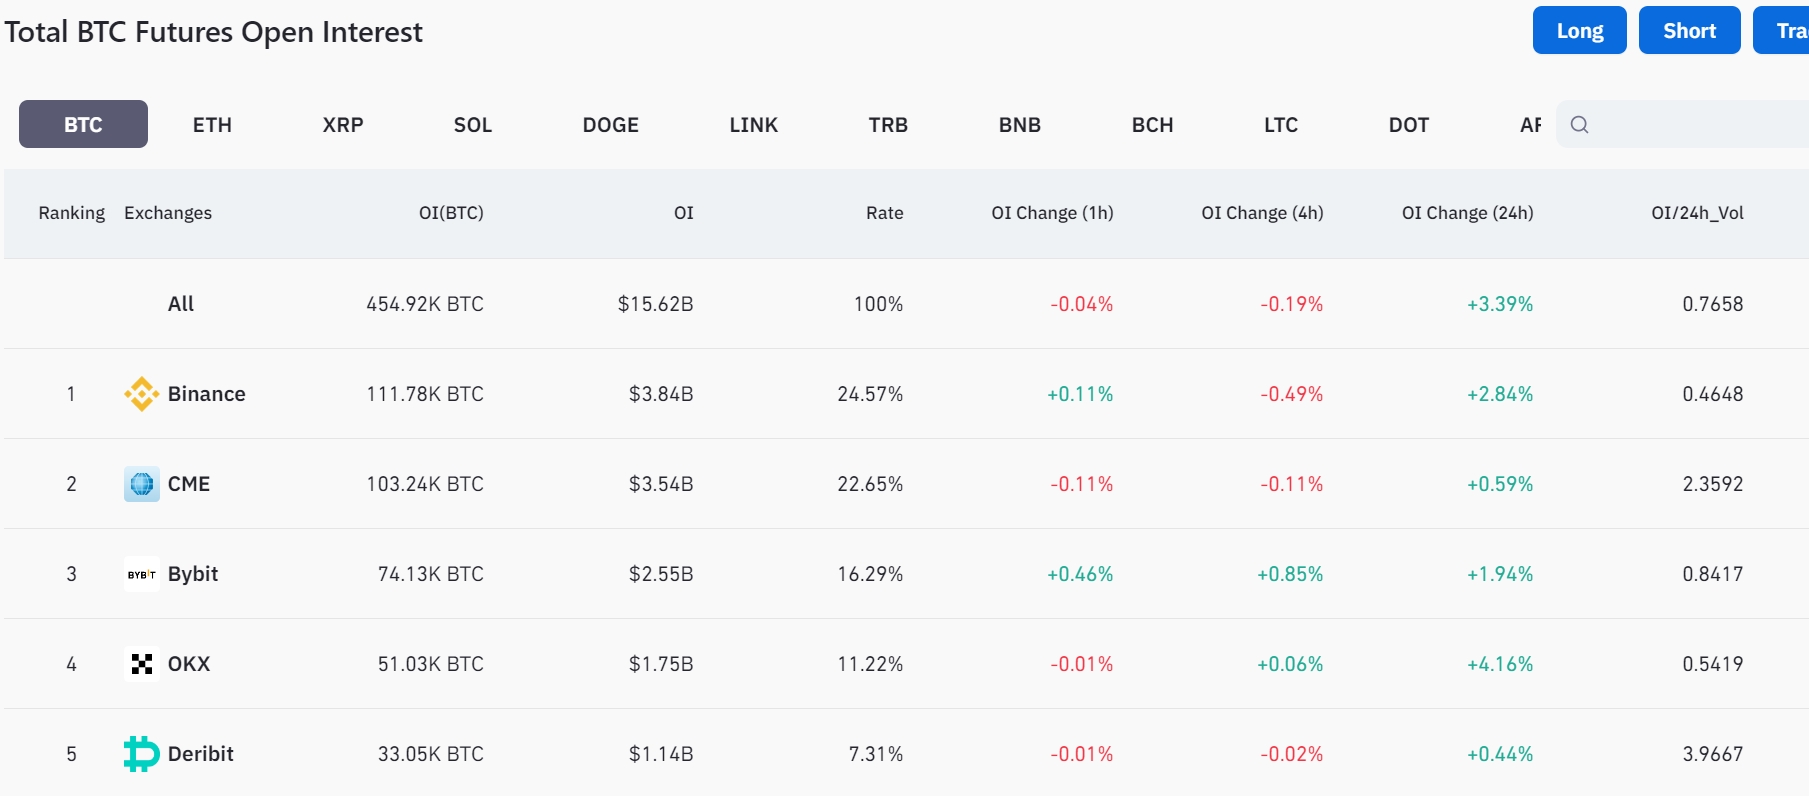Screen dimensions: 1809x796
Task: Click the Deribit green logo icon
Action: 141,754
